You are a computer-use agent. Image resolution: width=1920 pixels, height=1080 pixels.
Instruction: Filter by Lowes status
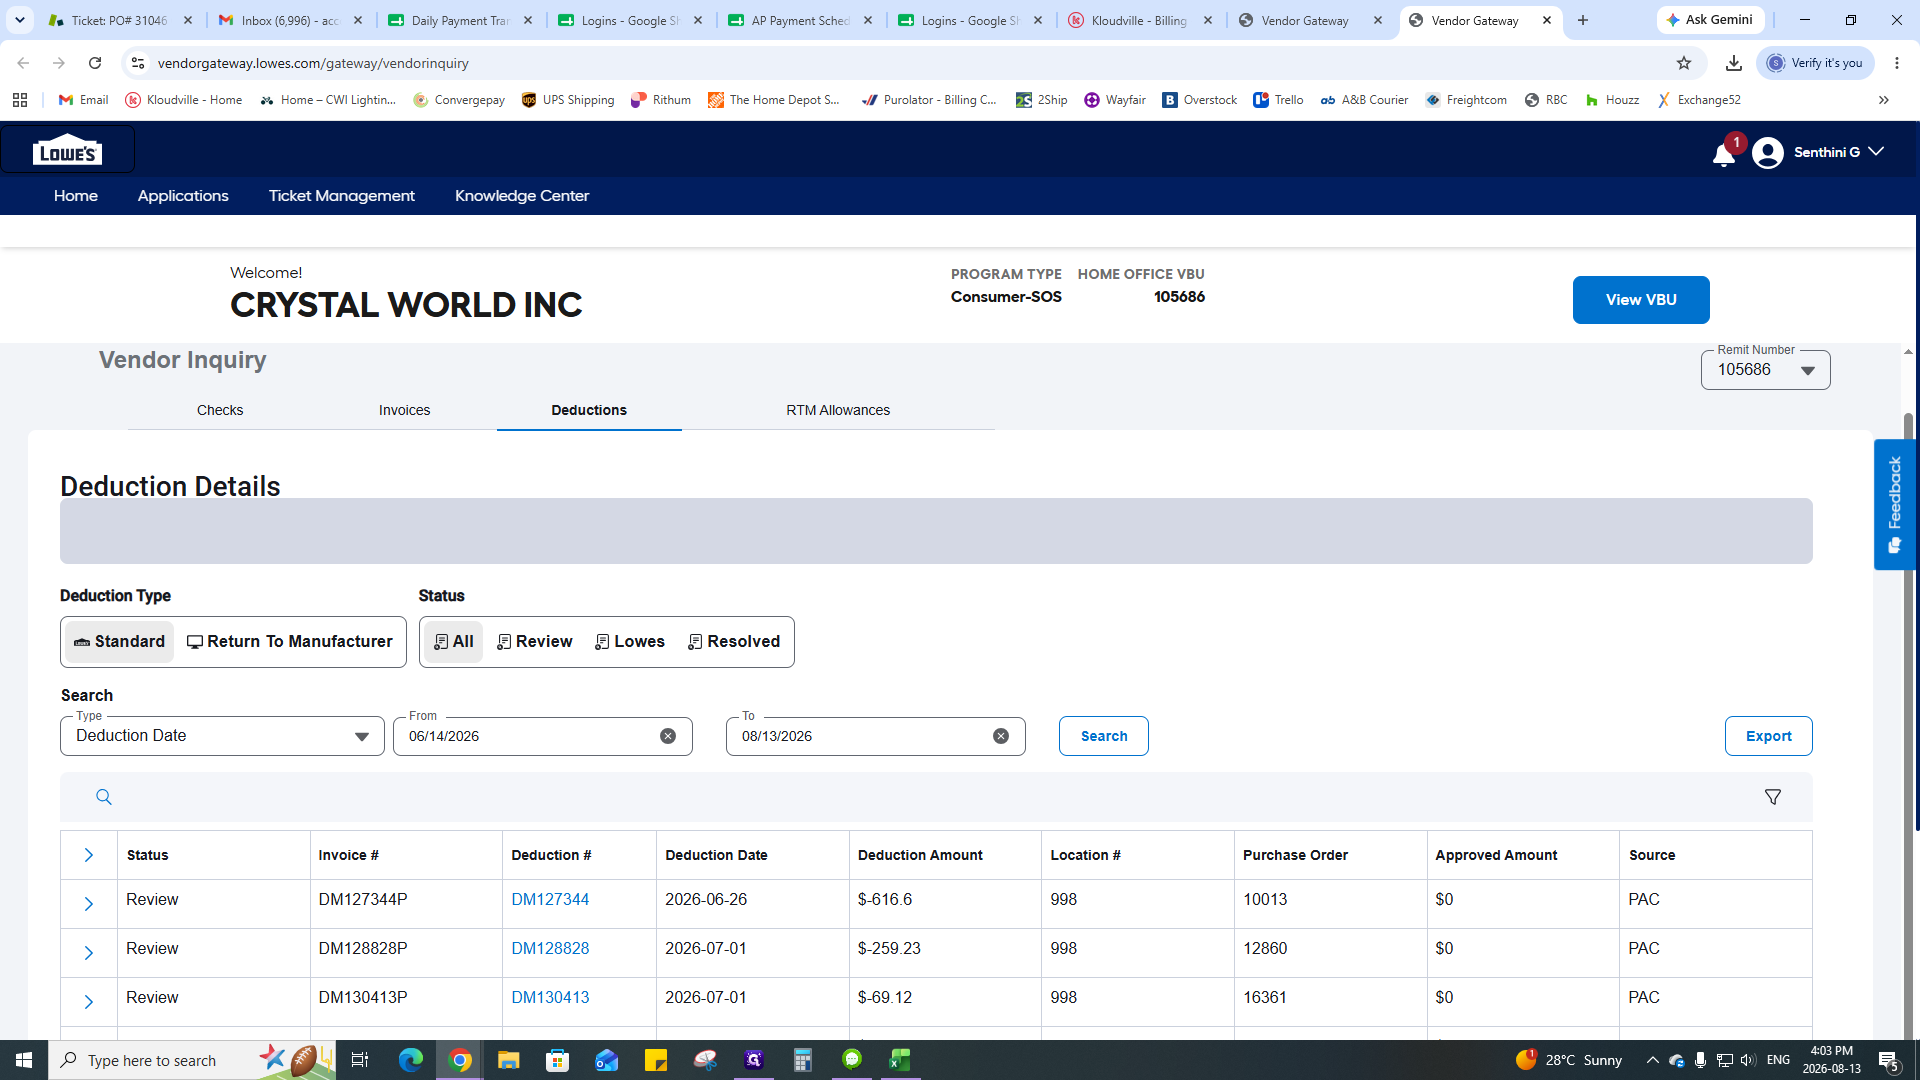tap(630, 642)
